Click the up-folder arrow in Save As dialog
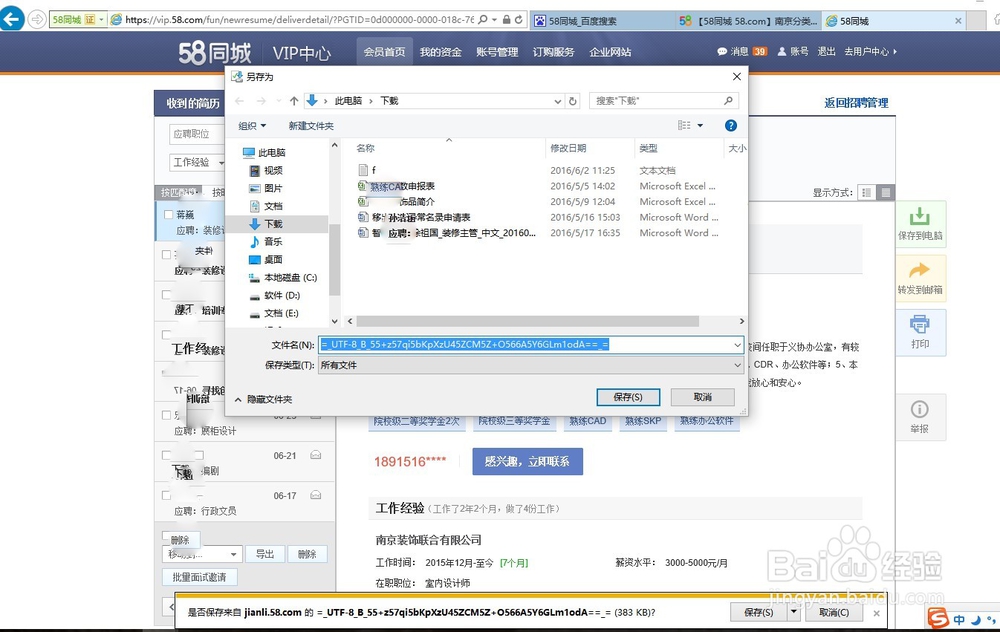This screenshot has height=632, width=1000. click(x=294, y=101)
